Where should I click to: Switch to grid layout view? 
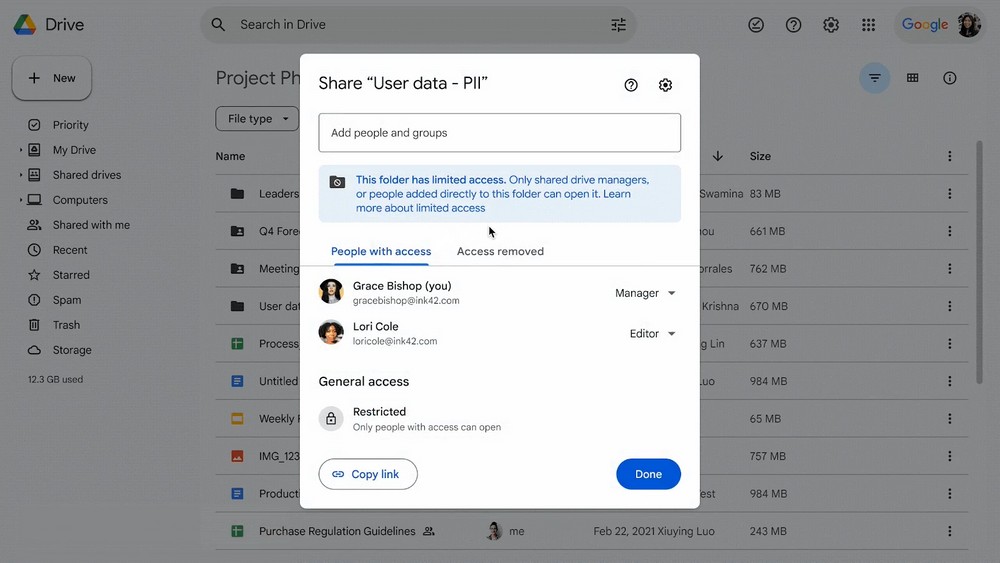tap(912, 78)
